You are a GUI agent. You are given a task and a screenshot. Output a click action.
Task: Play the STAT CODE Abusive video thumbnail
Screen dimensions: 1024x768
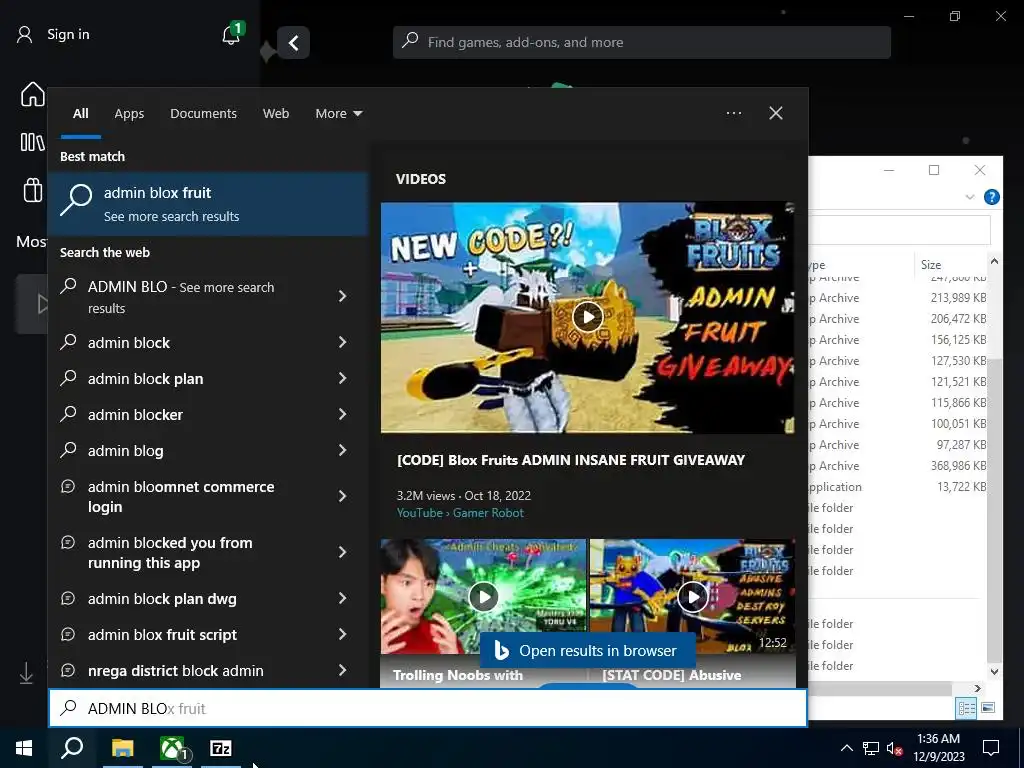click(x=692, y=596)
